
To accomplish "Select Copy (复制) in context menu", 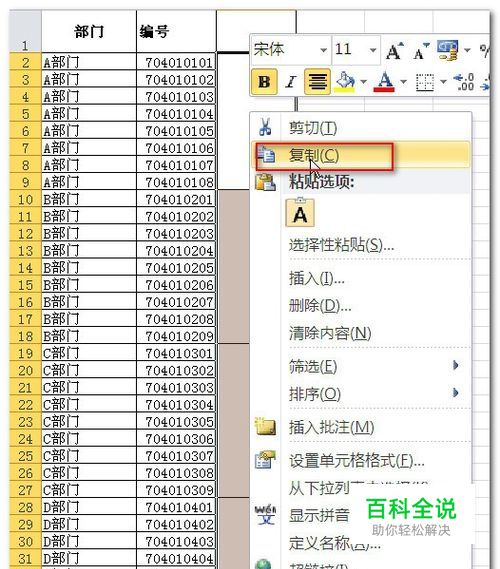I will 361,155.
